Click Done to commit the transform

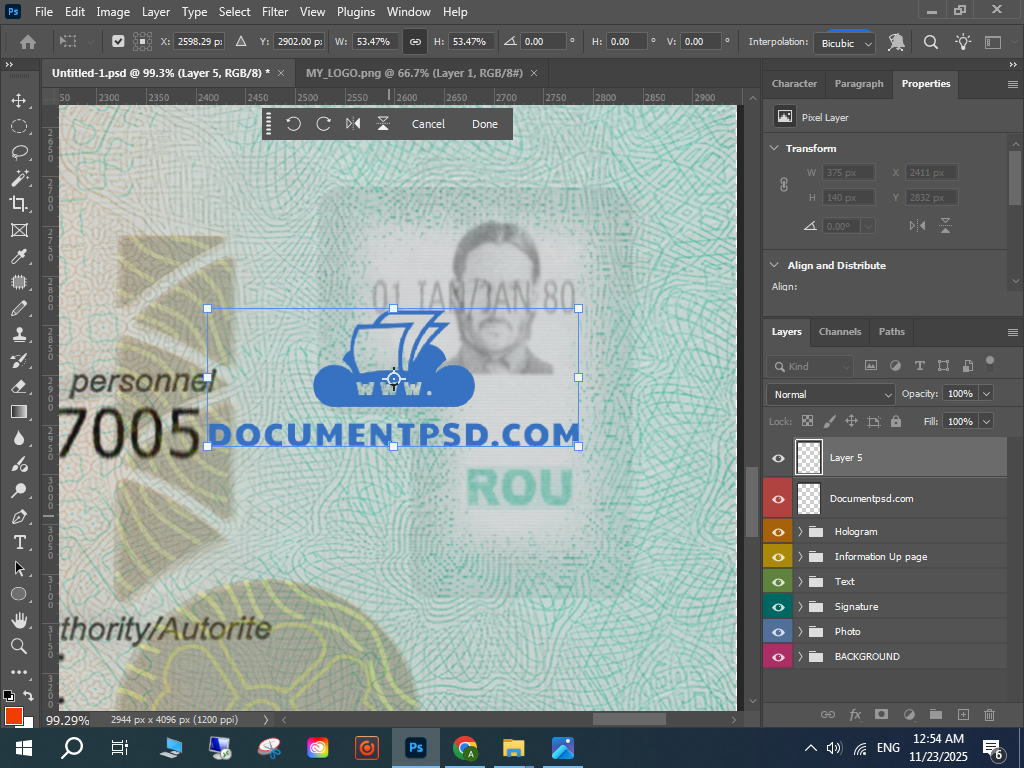(484, 124)
